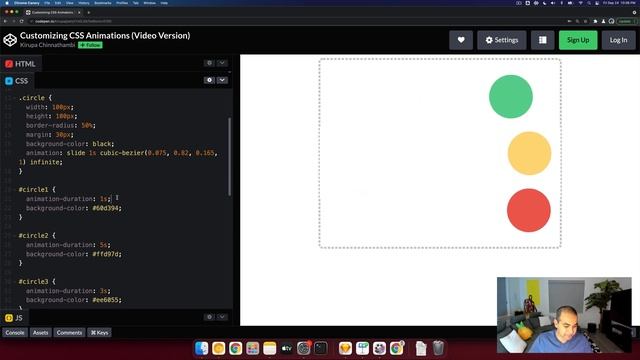Click the CodePen logo icon

[x=10, y=40]
